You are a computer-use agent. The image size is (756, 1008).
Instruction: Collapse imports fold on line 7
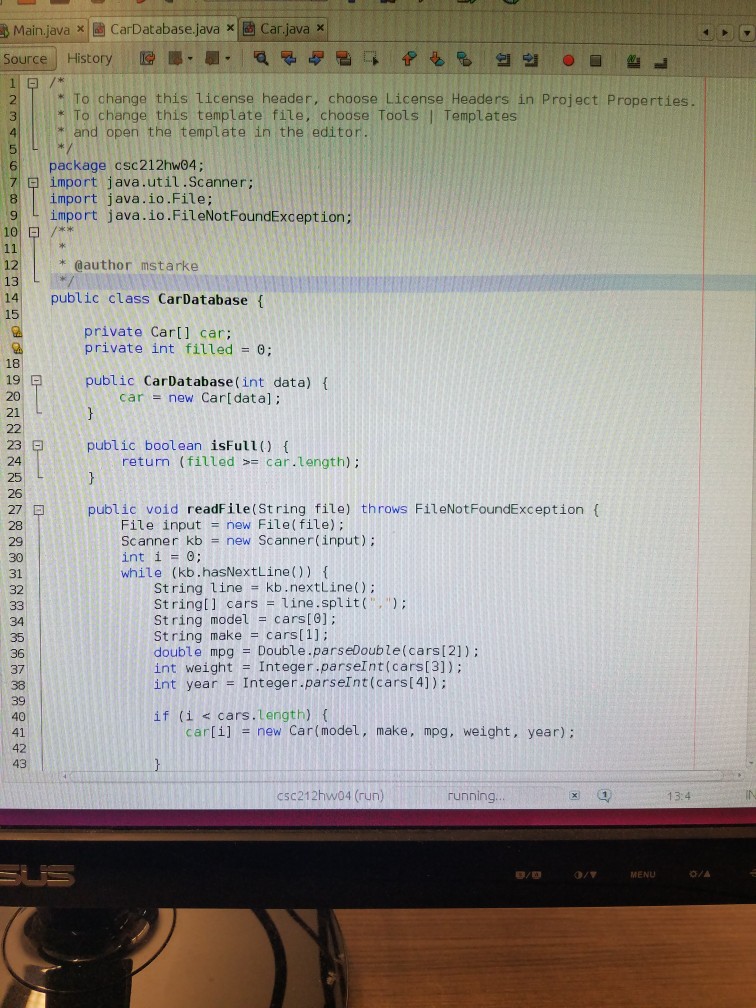point(33,182)
